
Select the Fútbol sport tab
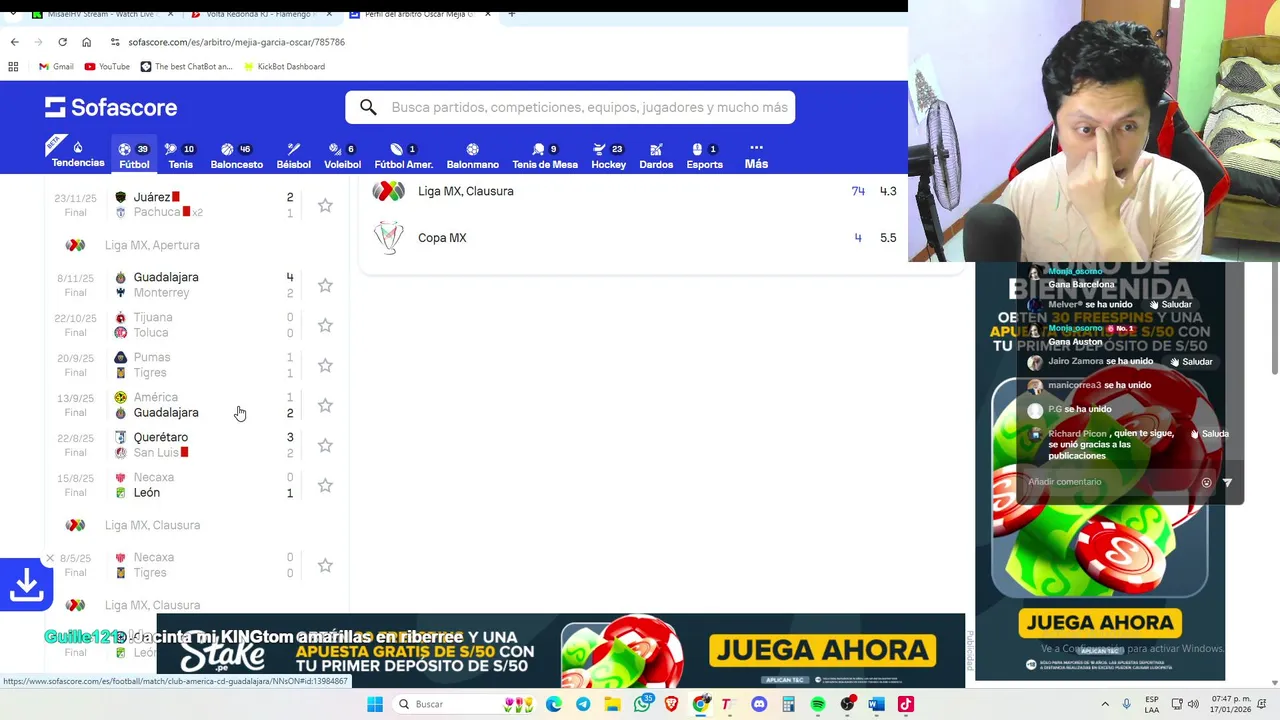click(x=134, y=155)
